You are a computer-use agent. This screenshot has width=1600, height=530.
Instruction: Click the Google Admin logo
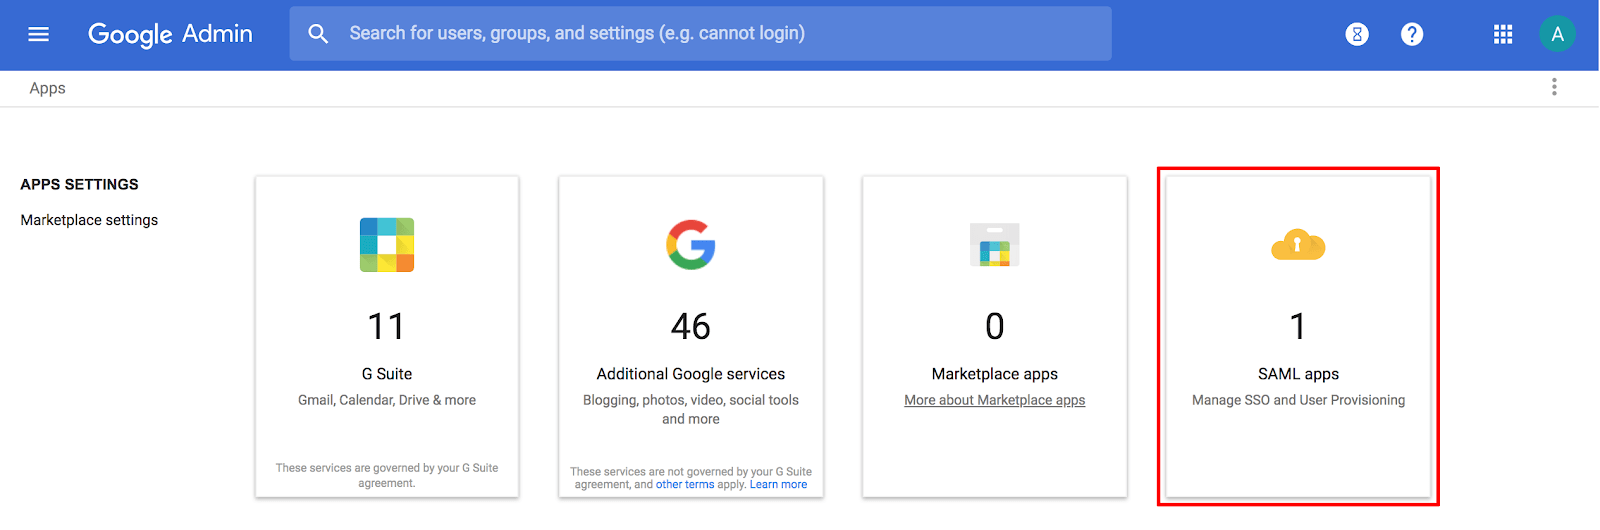(170, 34)
